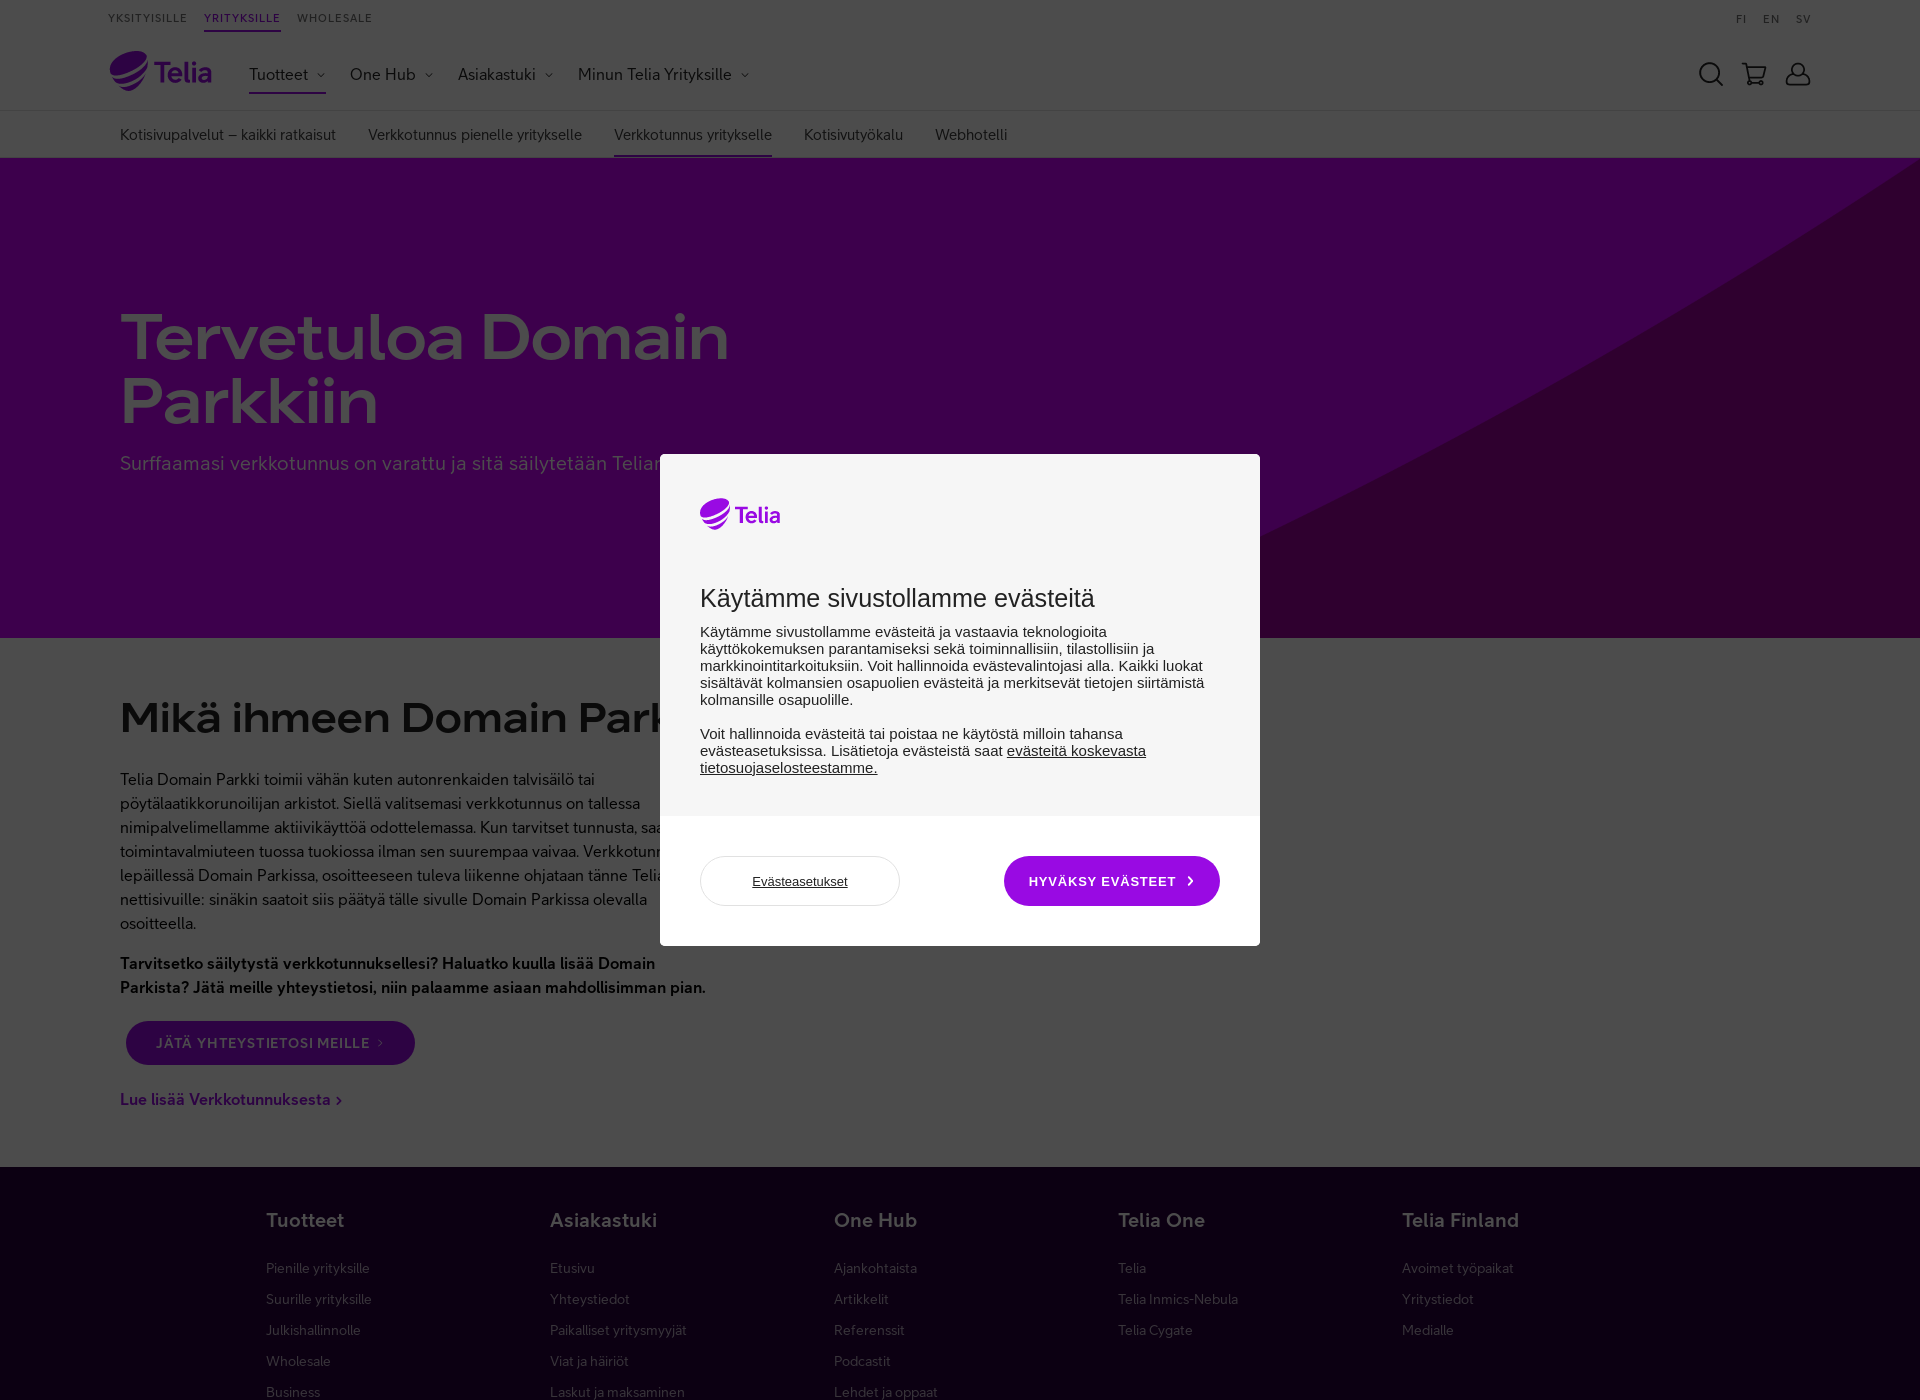
Task: Click the shopping cart icon
Action: click(x=1755, y=75)
